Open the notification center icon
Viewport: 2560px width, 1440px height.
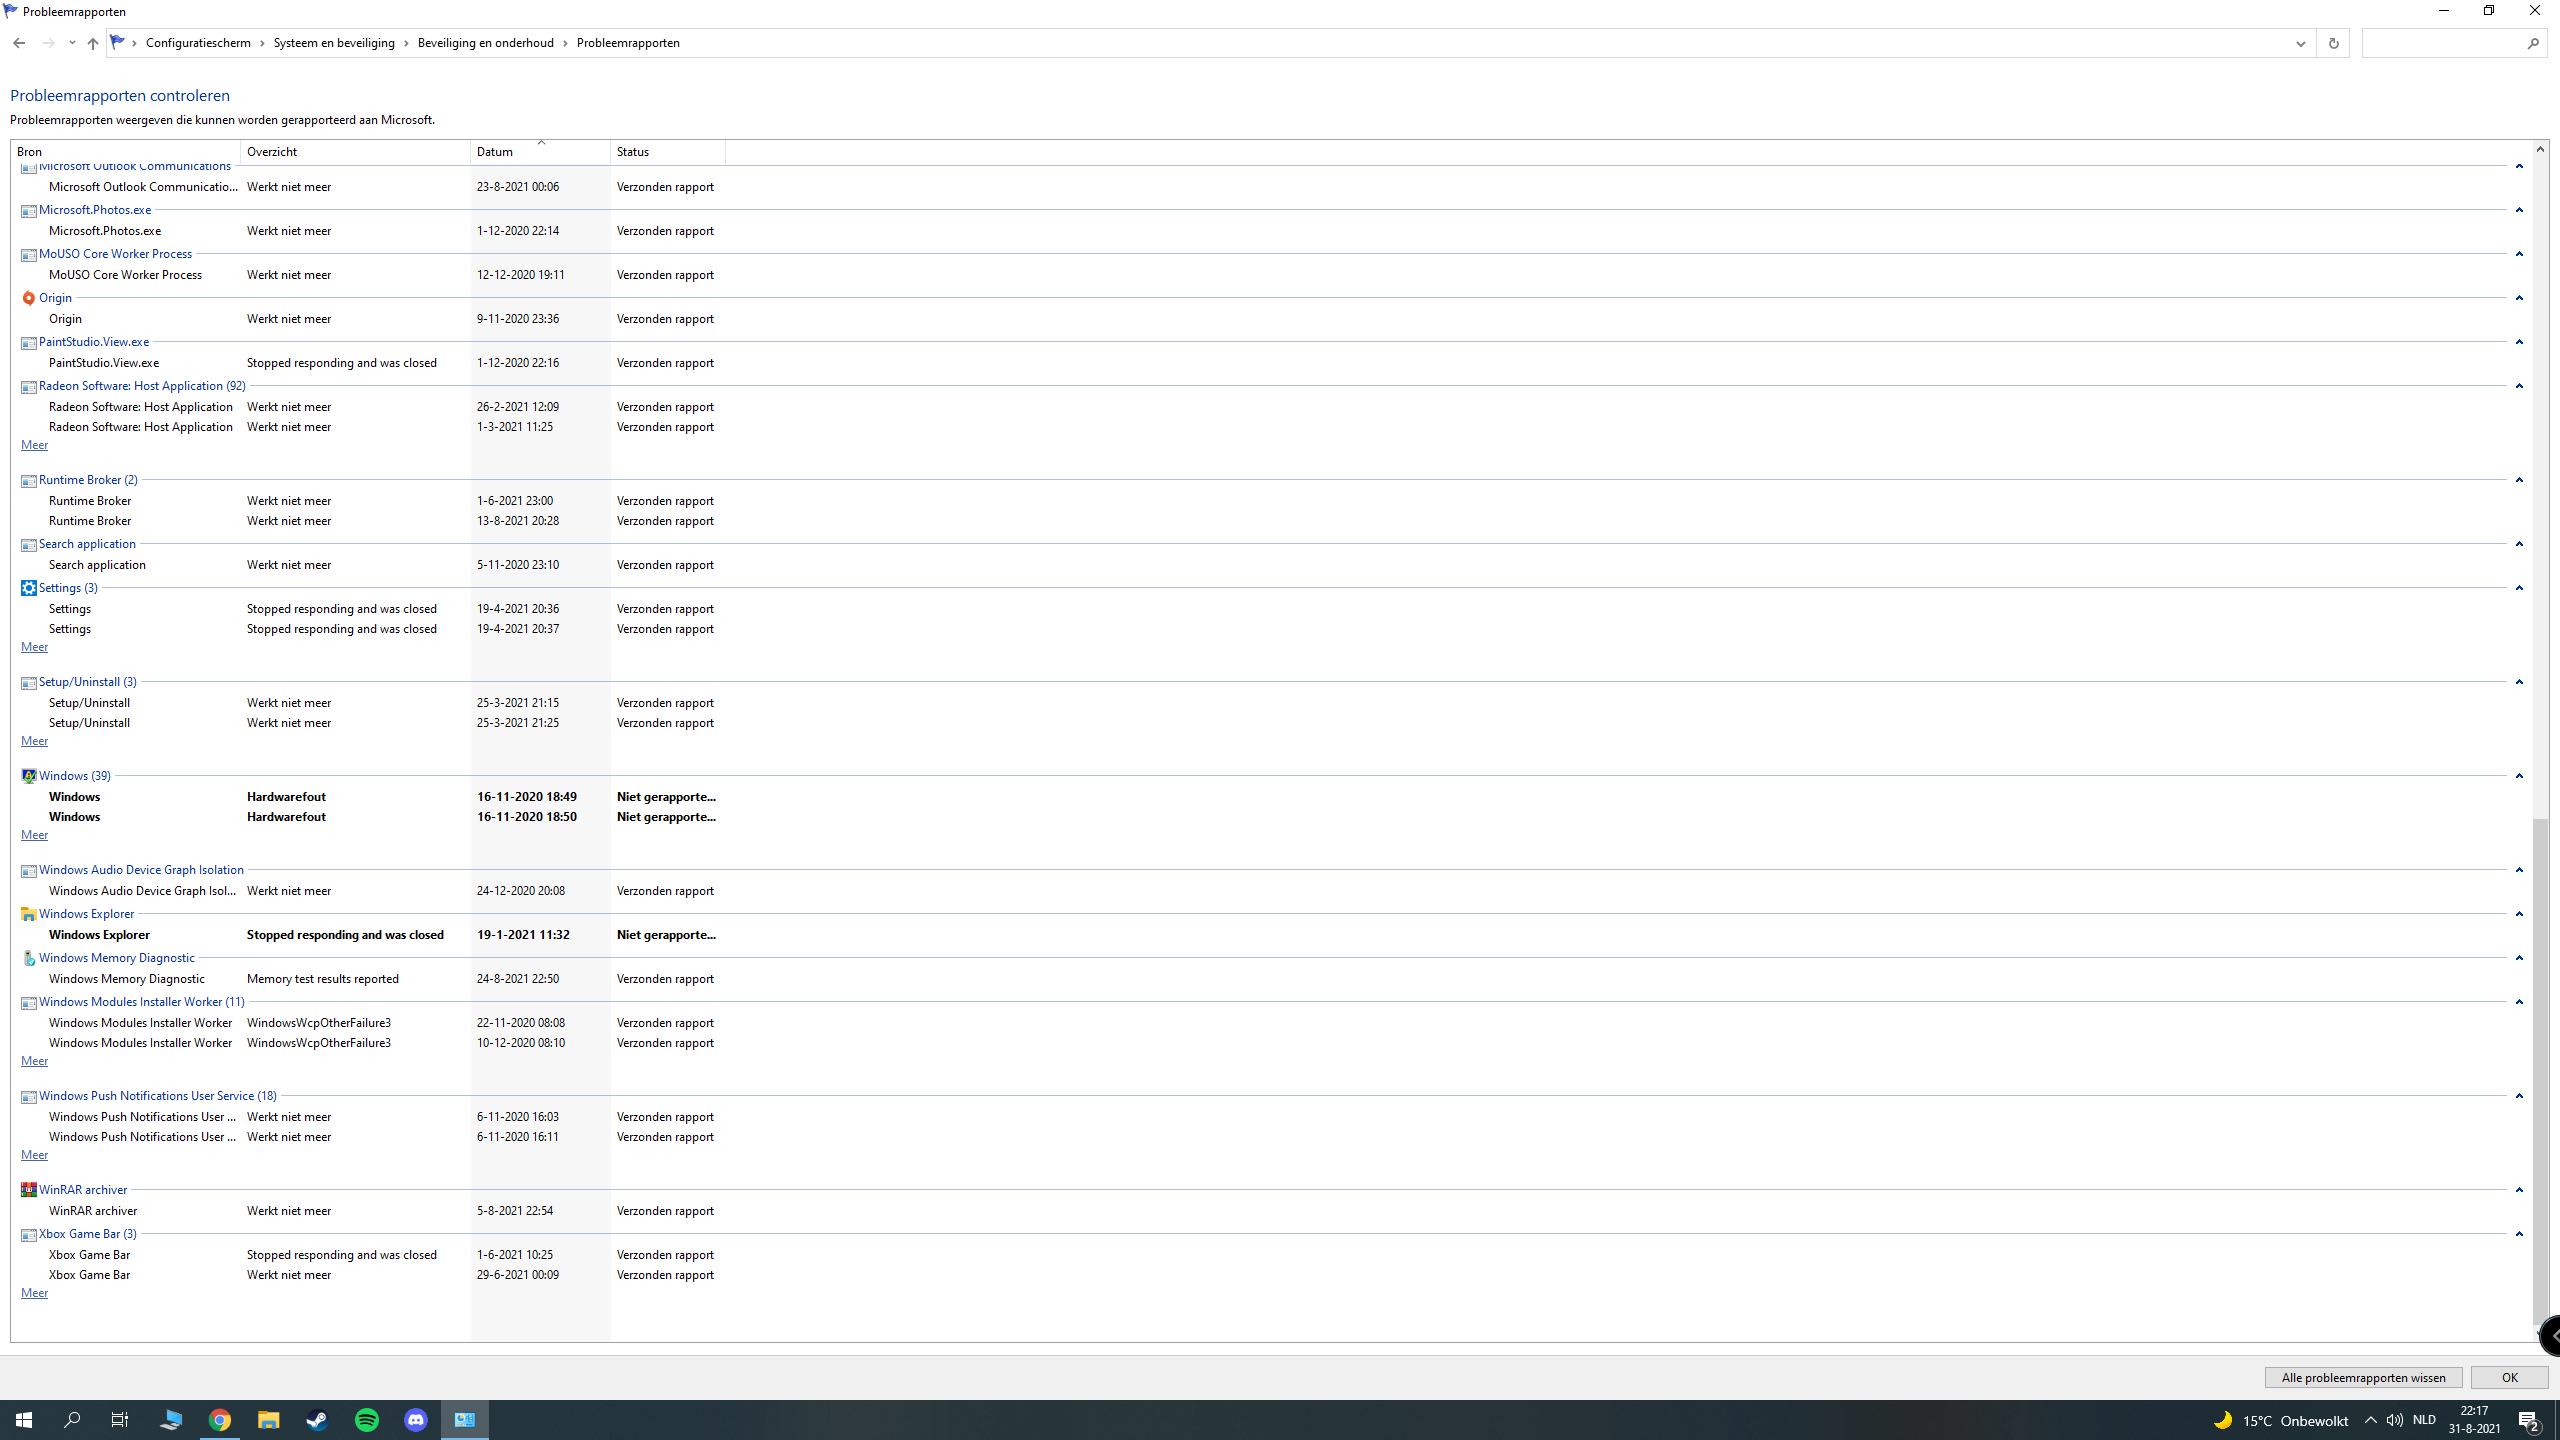tap(2529, 1420)
